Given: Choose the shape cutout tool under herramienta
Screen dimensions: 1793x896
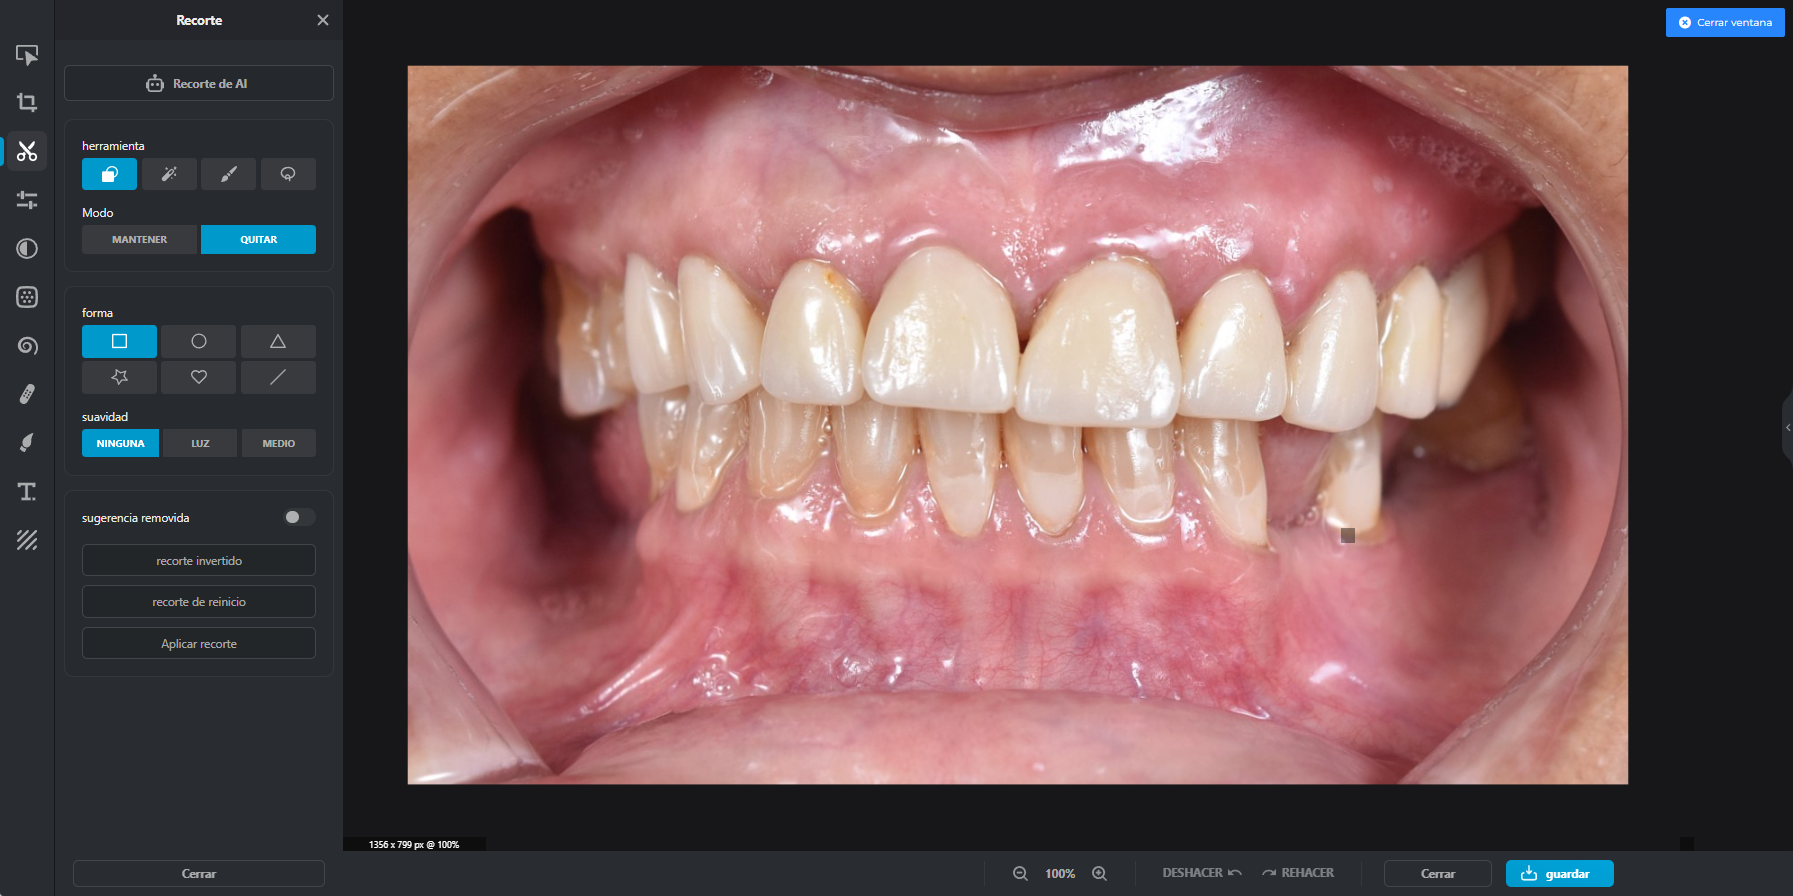Looking at the screenshot, I should coord(109,174).
